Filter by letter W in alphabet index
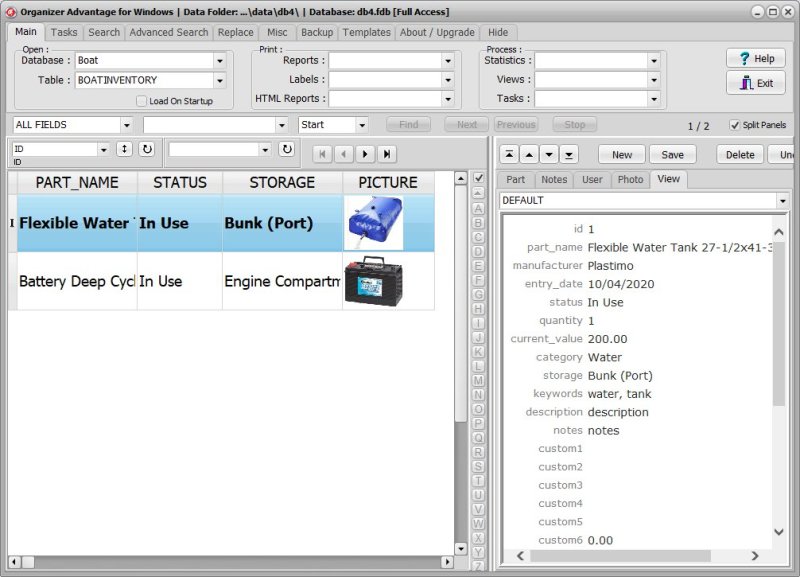 coord(478,523)
